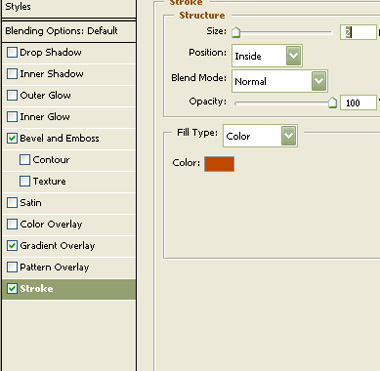Select the Pattern Overlay label
This screenshot has height=371, width=380.
(x=55, y=267)
